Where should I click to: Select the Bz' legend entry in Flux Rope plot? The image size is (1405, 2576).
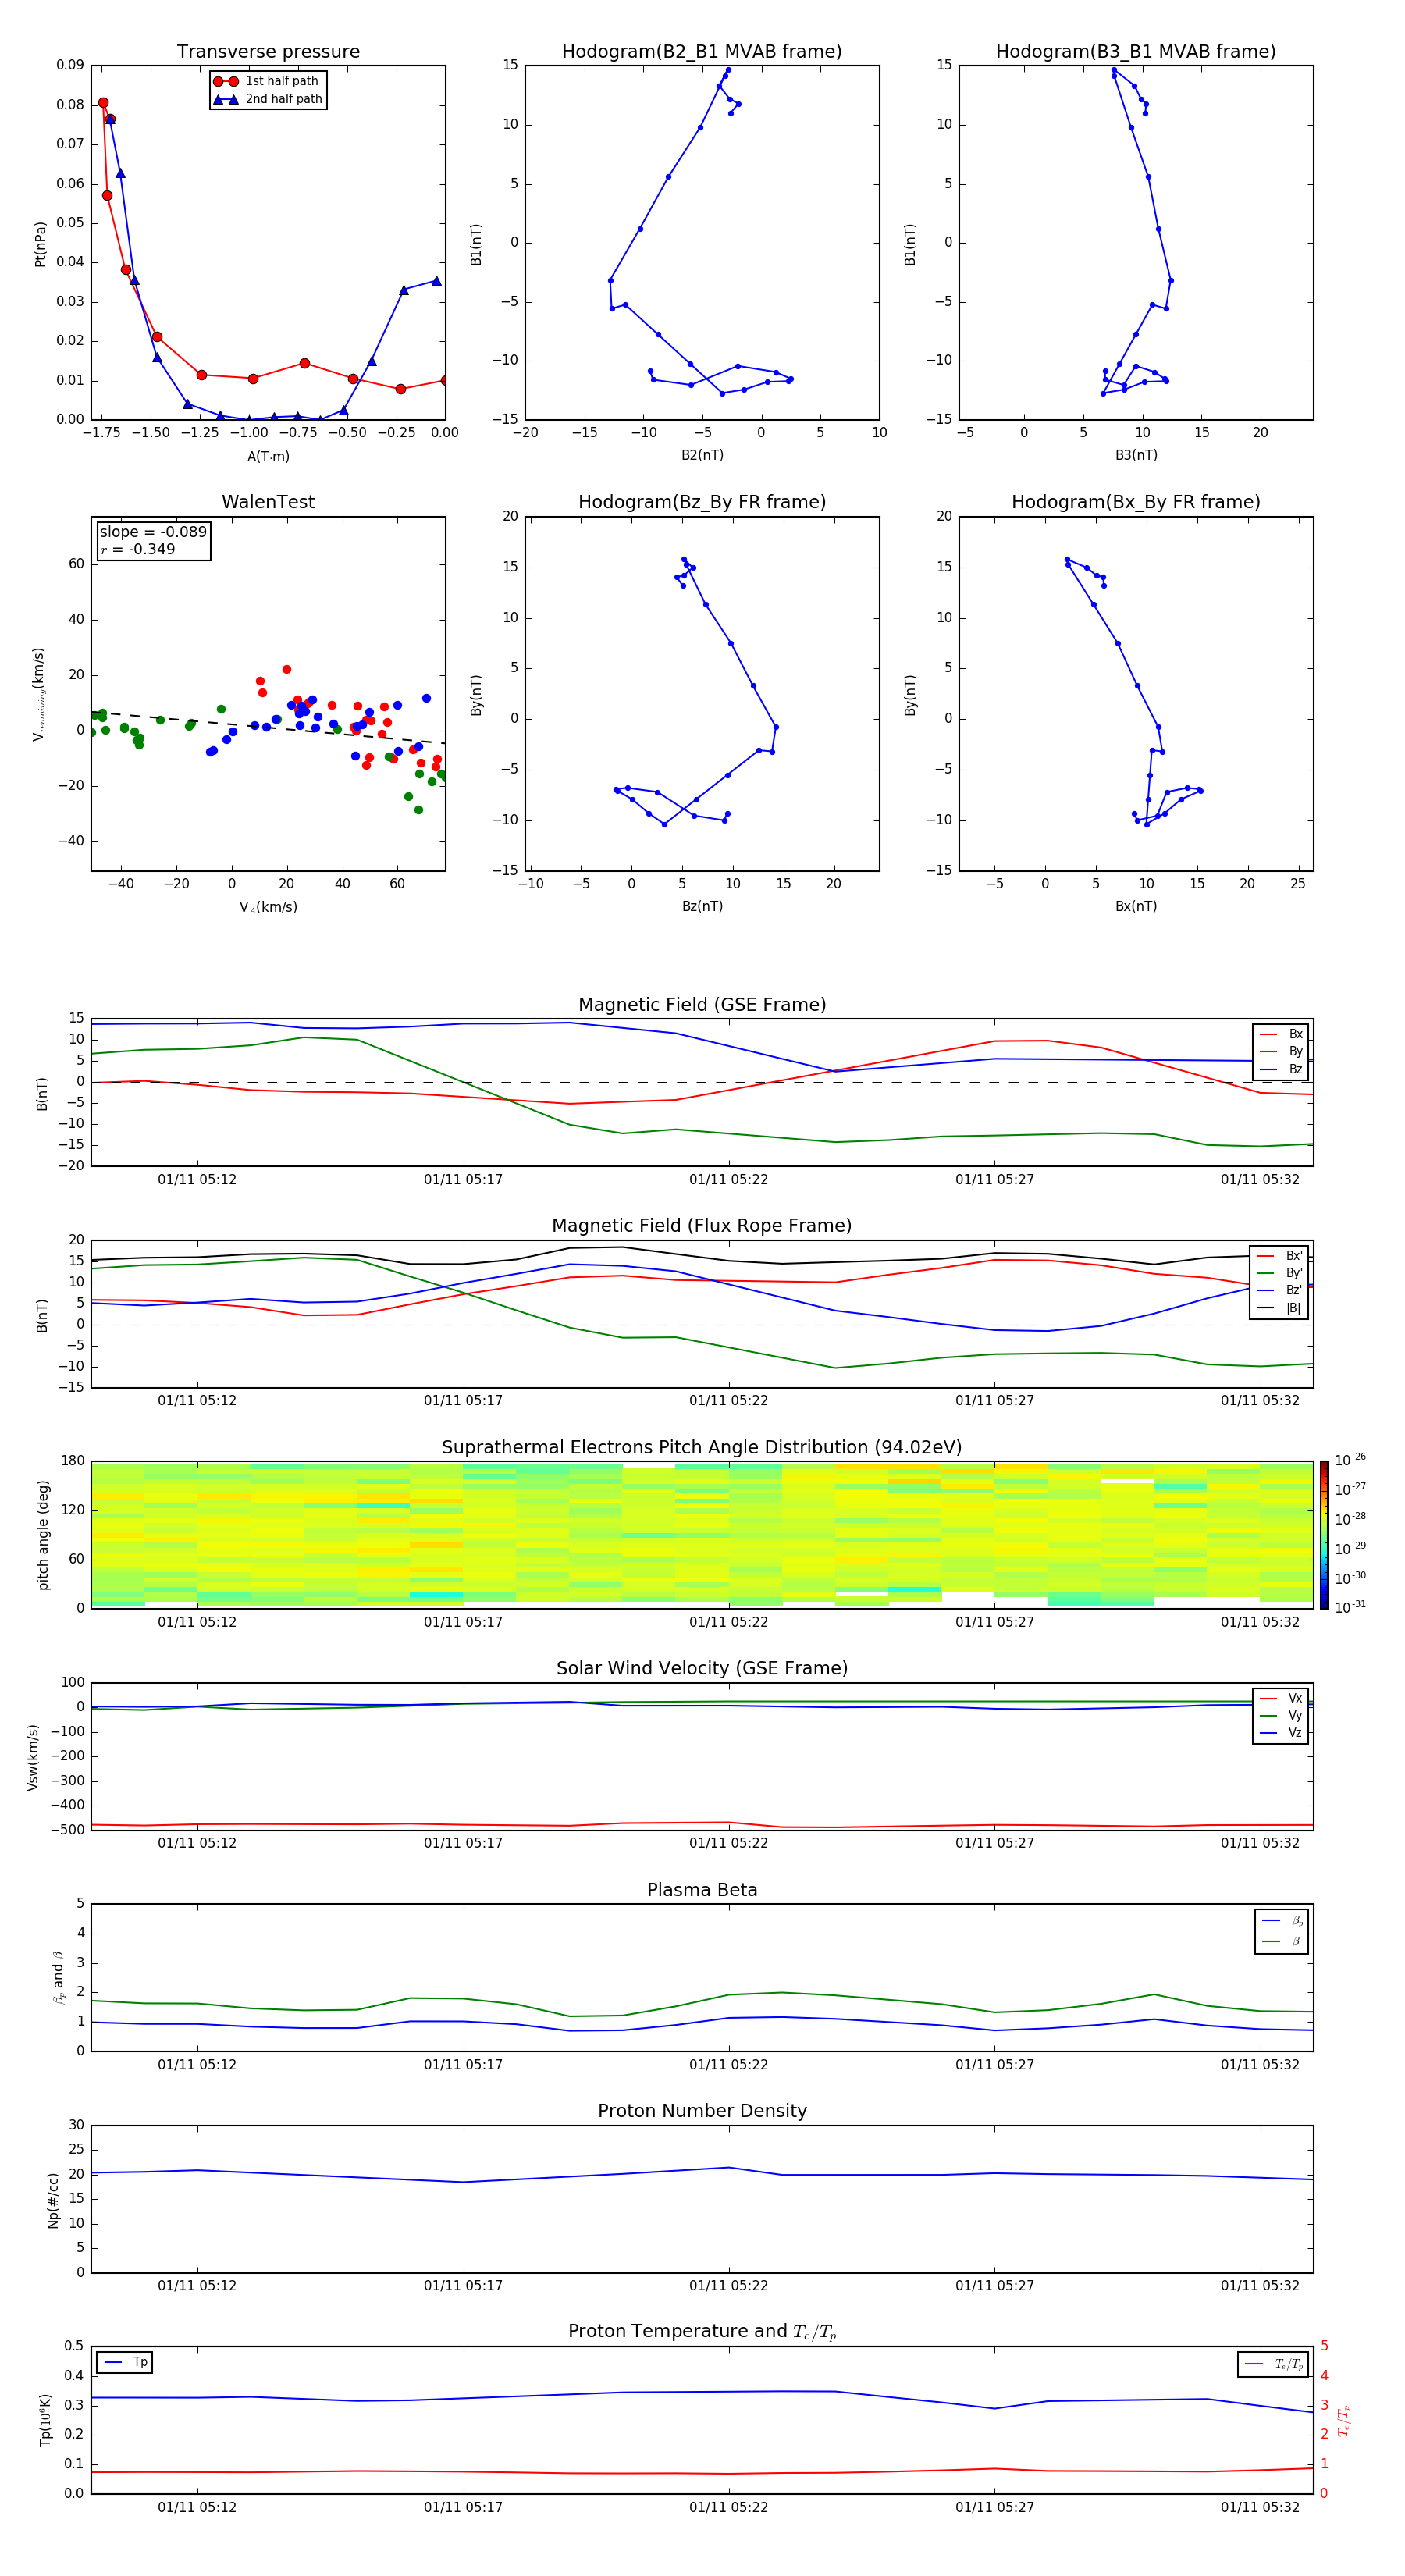click(1279, 1290)
